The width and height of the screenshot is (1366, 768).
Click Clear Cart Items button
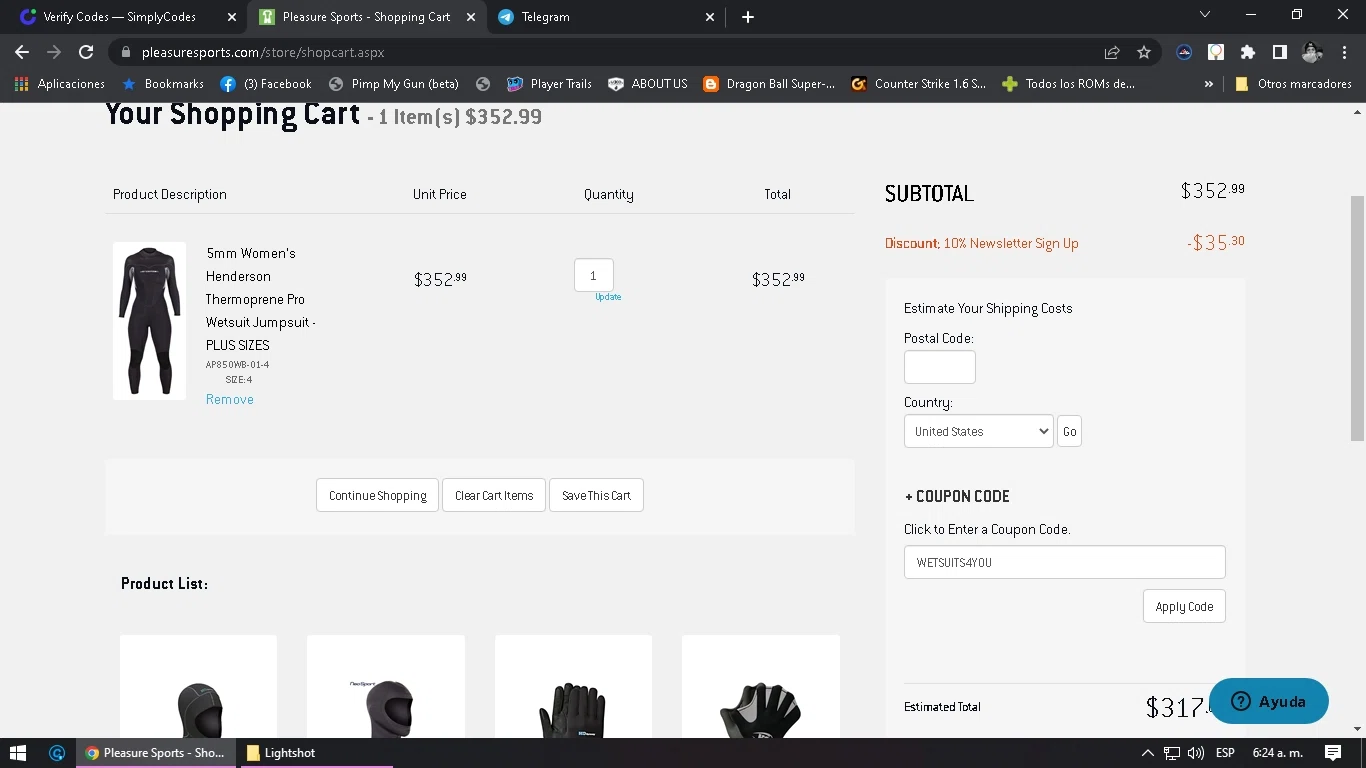pyautogui.click(x=494, y=495)
